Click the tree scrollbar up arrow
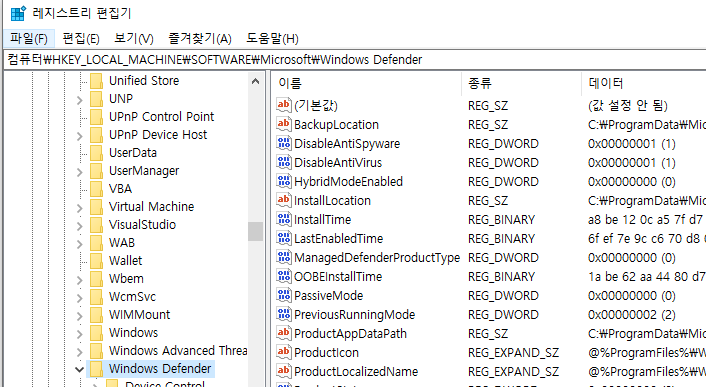This screenshot has width=706, height=387. click(x=255, y=81)
